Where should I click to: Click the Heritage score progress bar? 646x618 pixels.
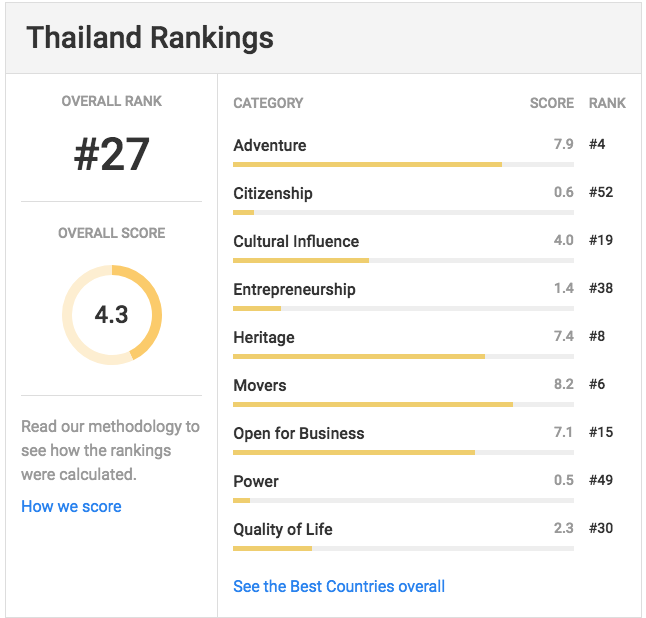click(x=403, y=356)
